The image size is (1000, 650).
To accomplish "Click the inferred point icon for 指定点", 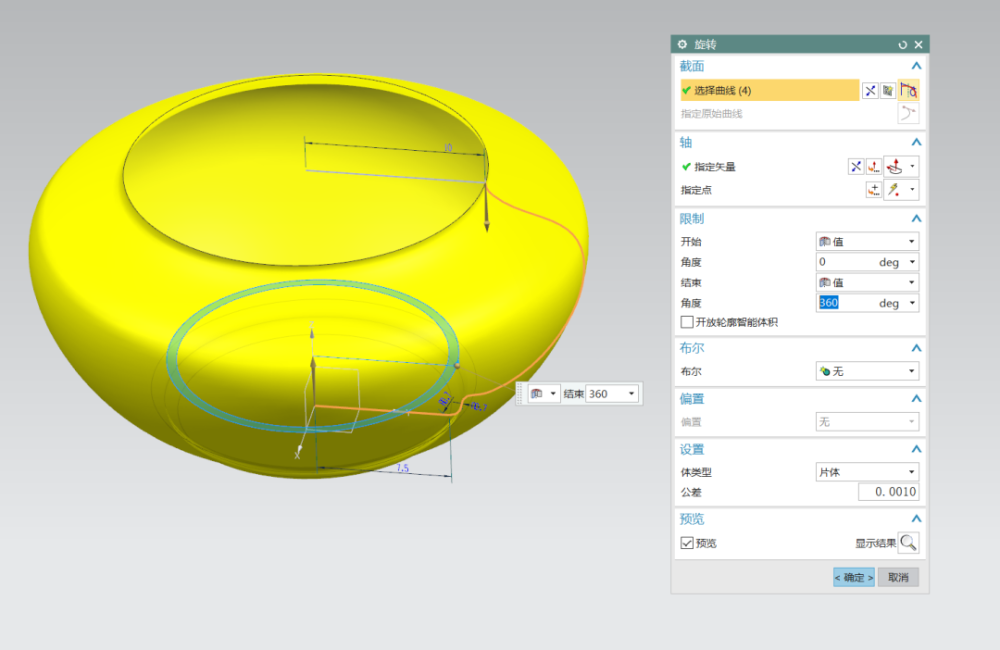I will tap(894, 189).
